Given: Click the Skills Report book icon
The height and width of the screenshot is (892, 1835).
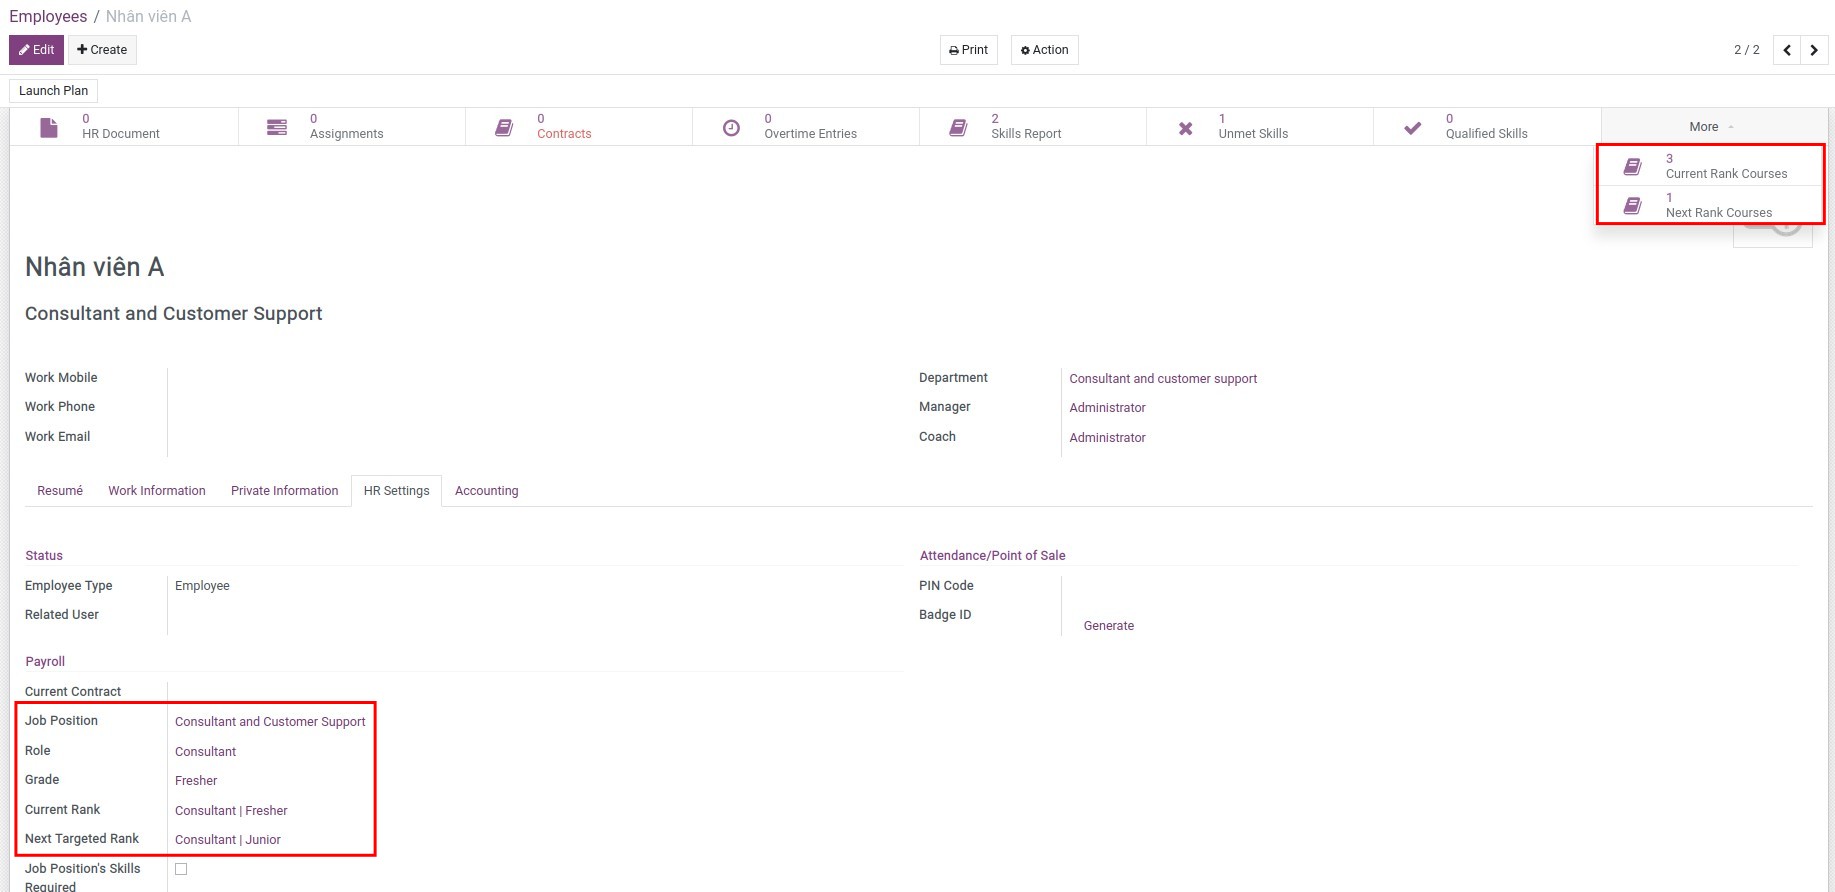Looking at the screenshot, I should click(958, 127).
